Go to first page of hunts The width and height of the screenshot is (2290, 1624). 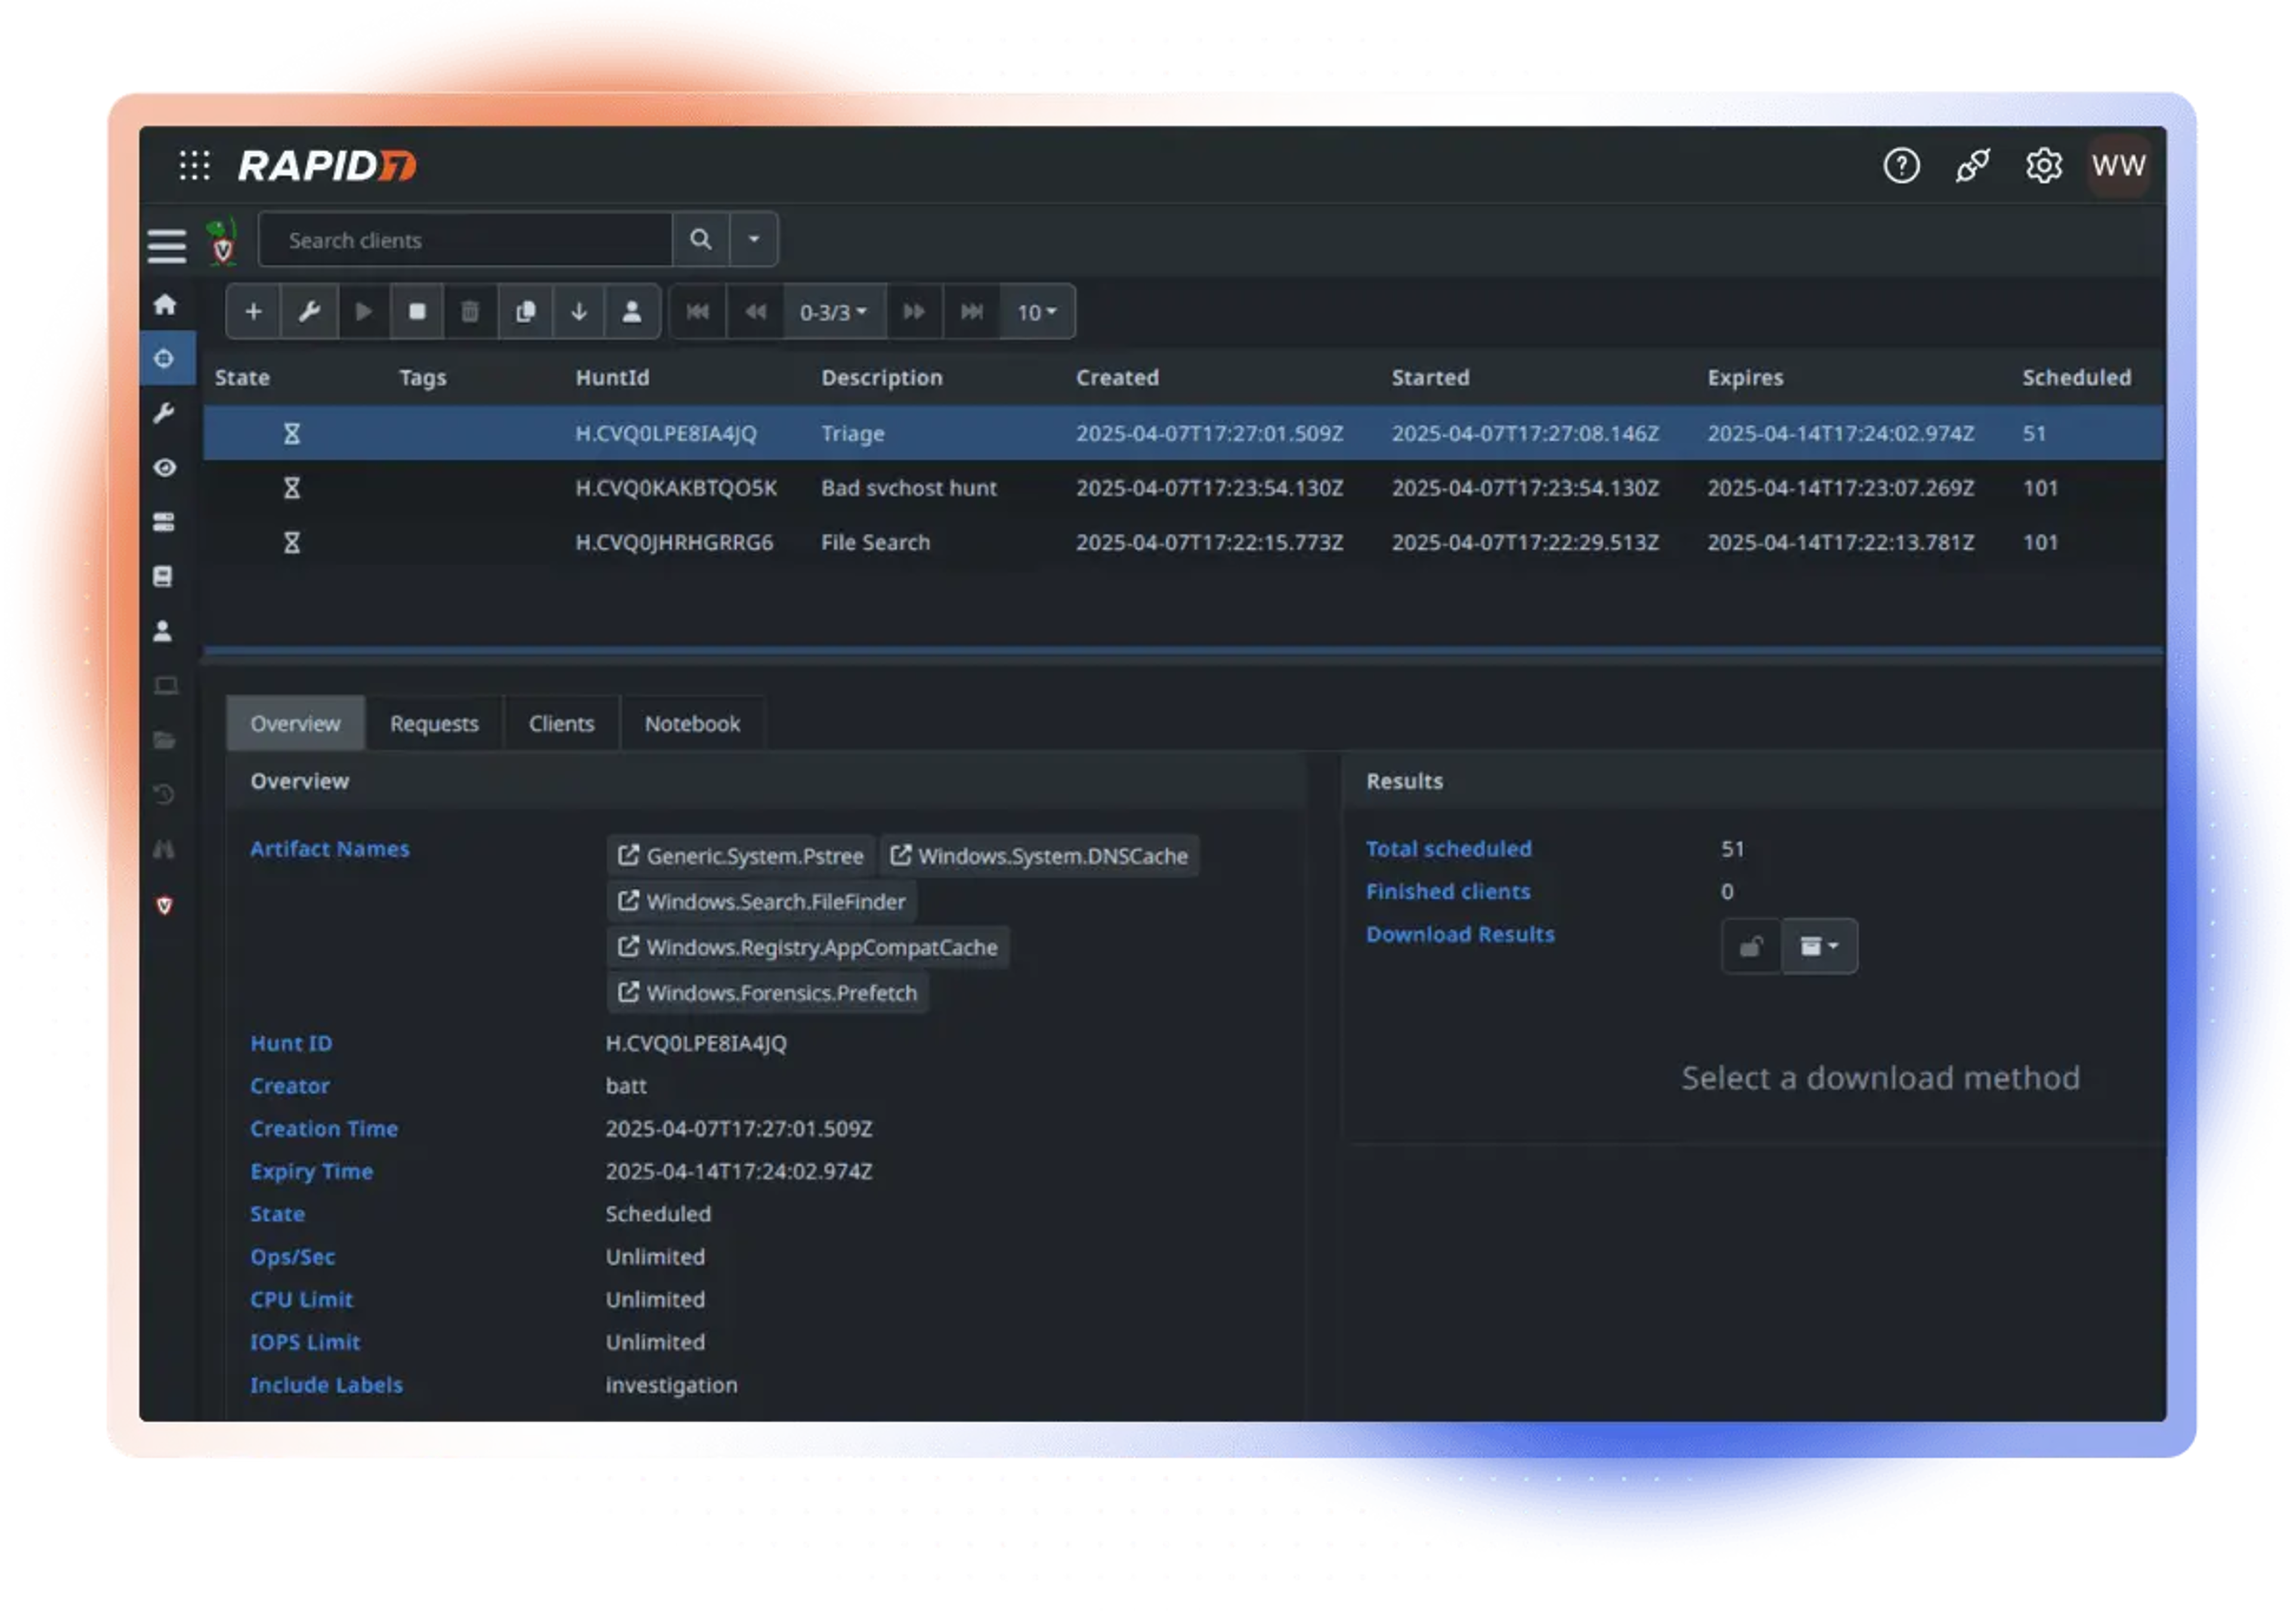point(698,312)
